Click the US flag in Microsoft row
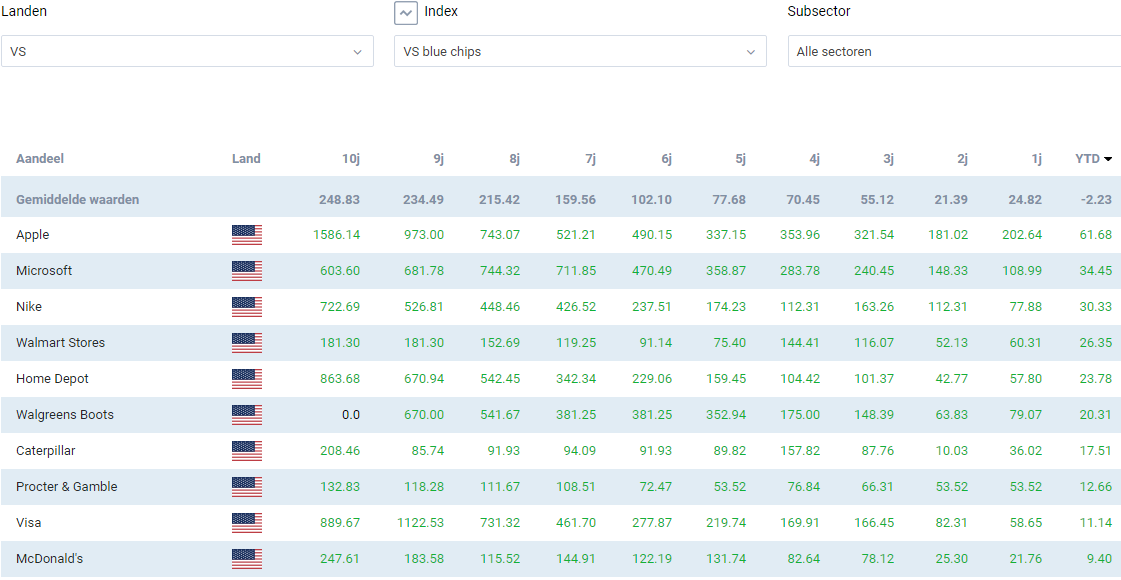 pyautogui.click(x=247, y=271)
